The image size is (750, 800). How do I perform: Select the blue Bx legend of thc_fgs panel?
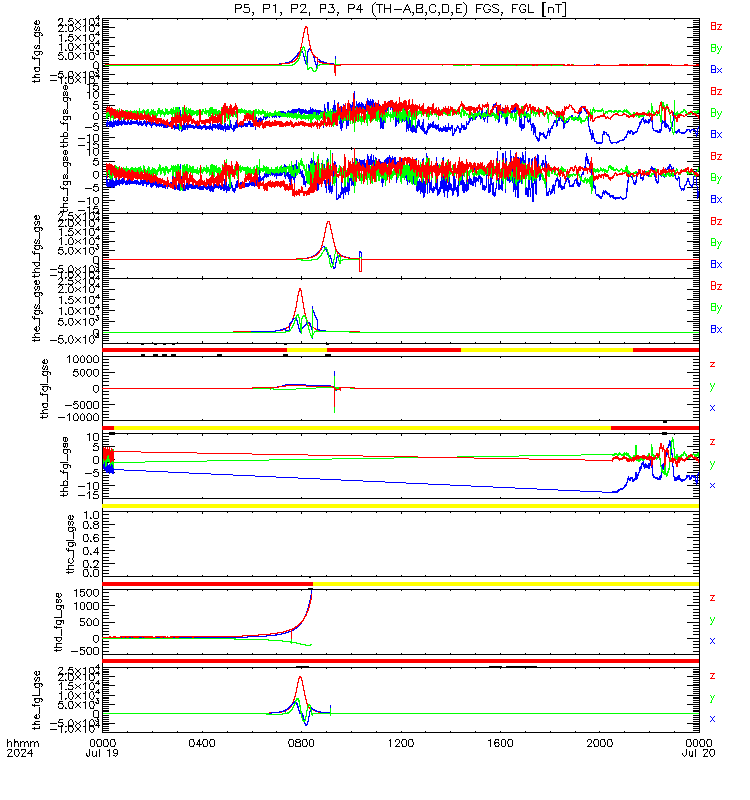coord(716,199)
